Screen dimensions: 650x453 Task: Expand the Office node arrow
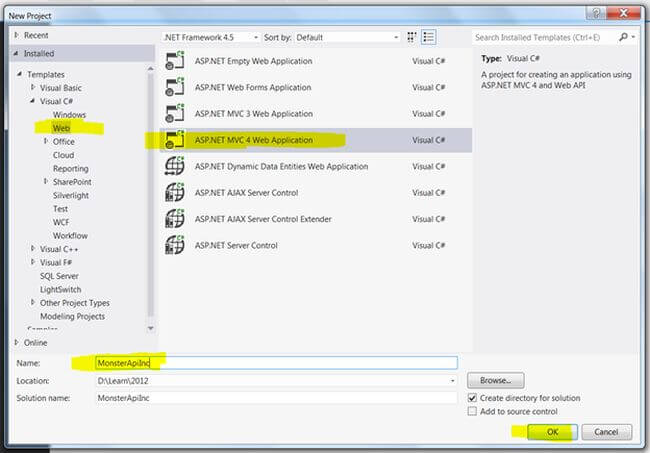[46, 141]
